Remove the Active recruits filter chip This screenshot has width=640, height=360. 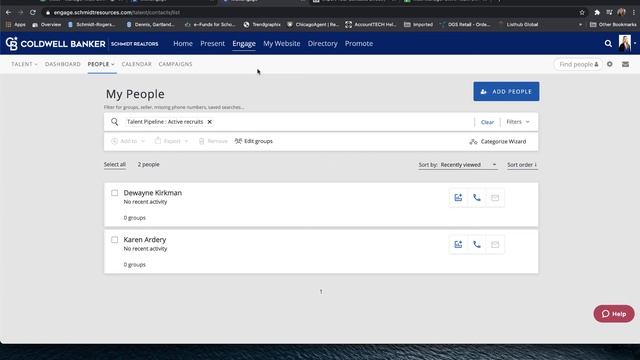click(x=209, y=122)
